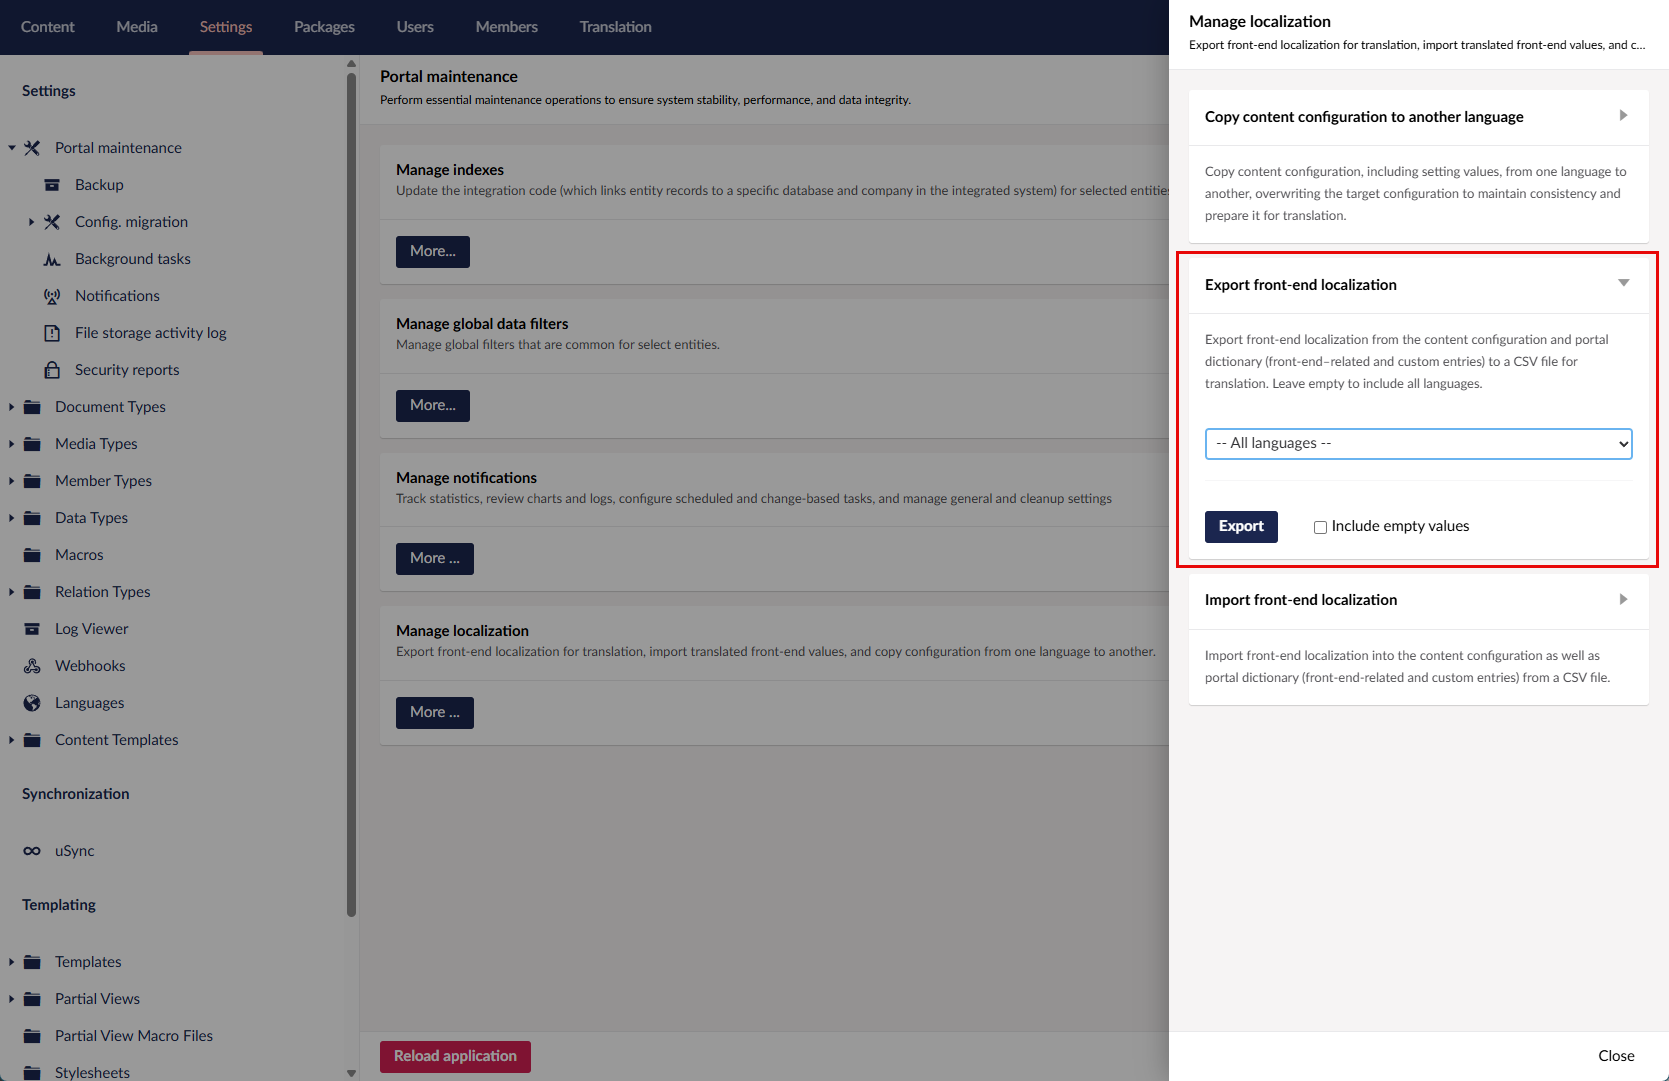Click the Backup archive icon in sidebar

pyautogui.click(x=52, y=185)
